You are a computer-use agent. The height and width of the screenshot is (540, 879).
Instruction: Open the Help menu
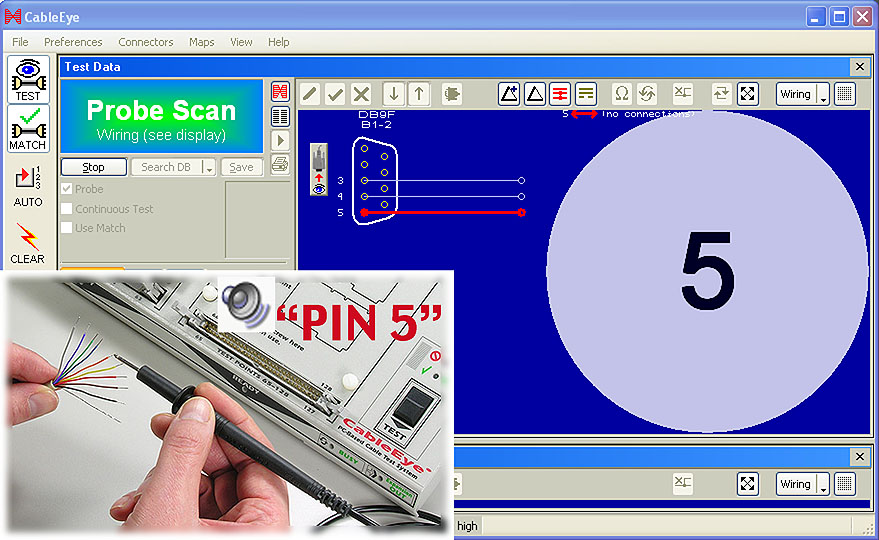coord(279,42)
